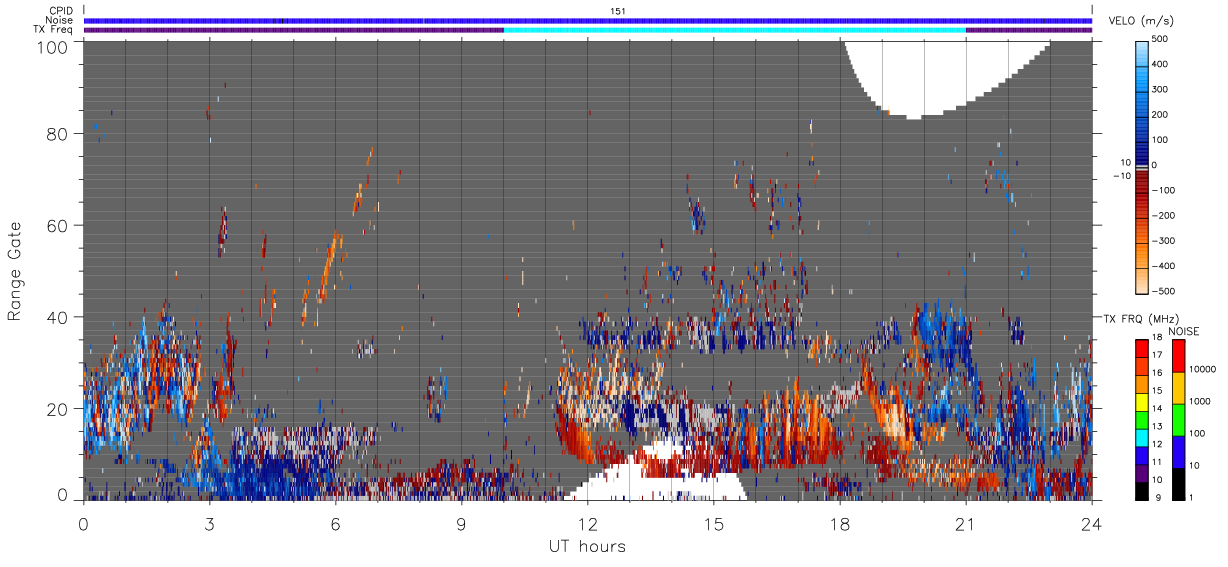
Task: Click the 10000 label on the NOISE legend
Action: [x=1205, y=370]
